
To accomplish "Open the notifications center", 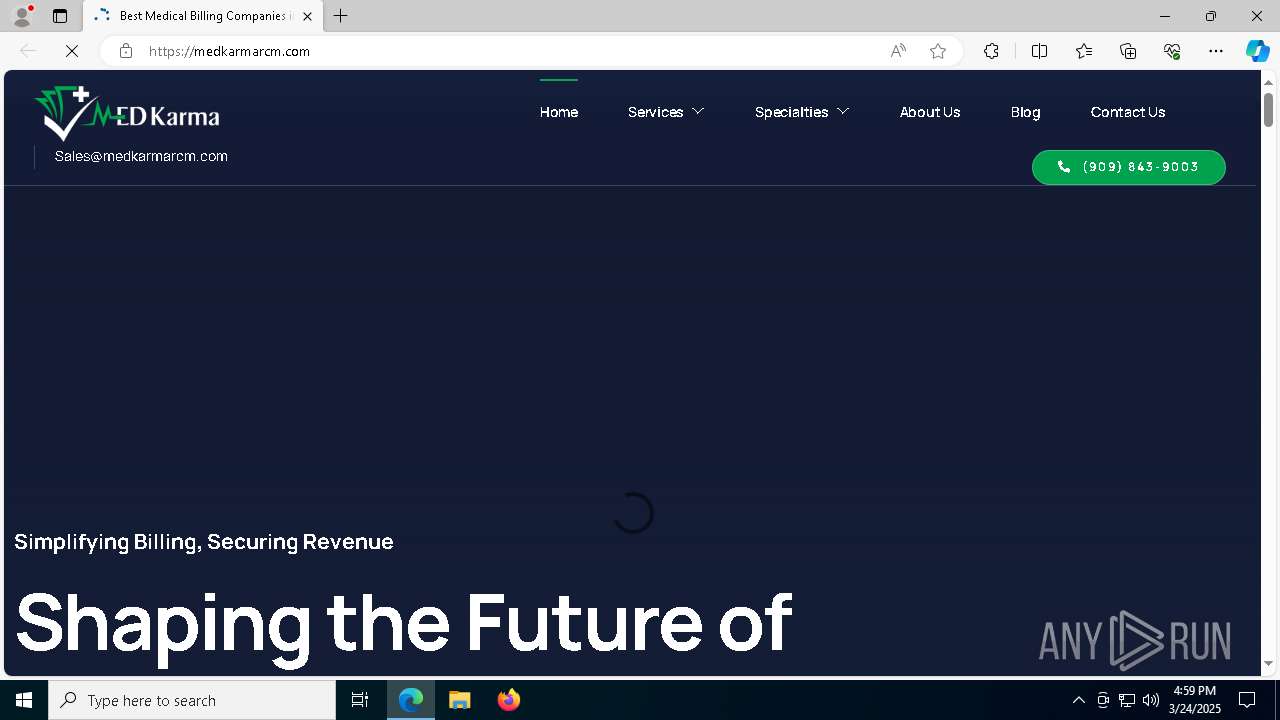I will click(x=1247, y=700).
